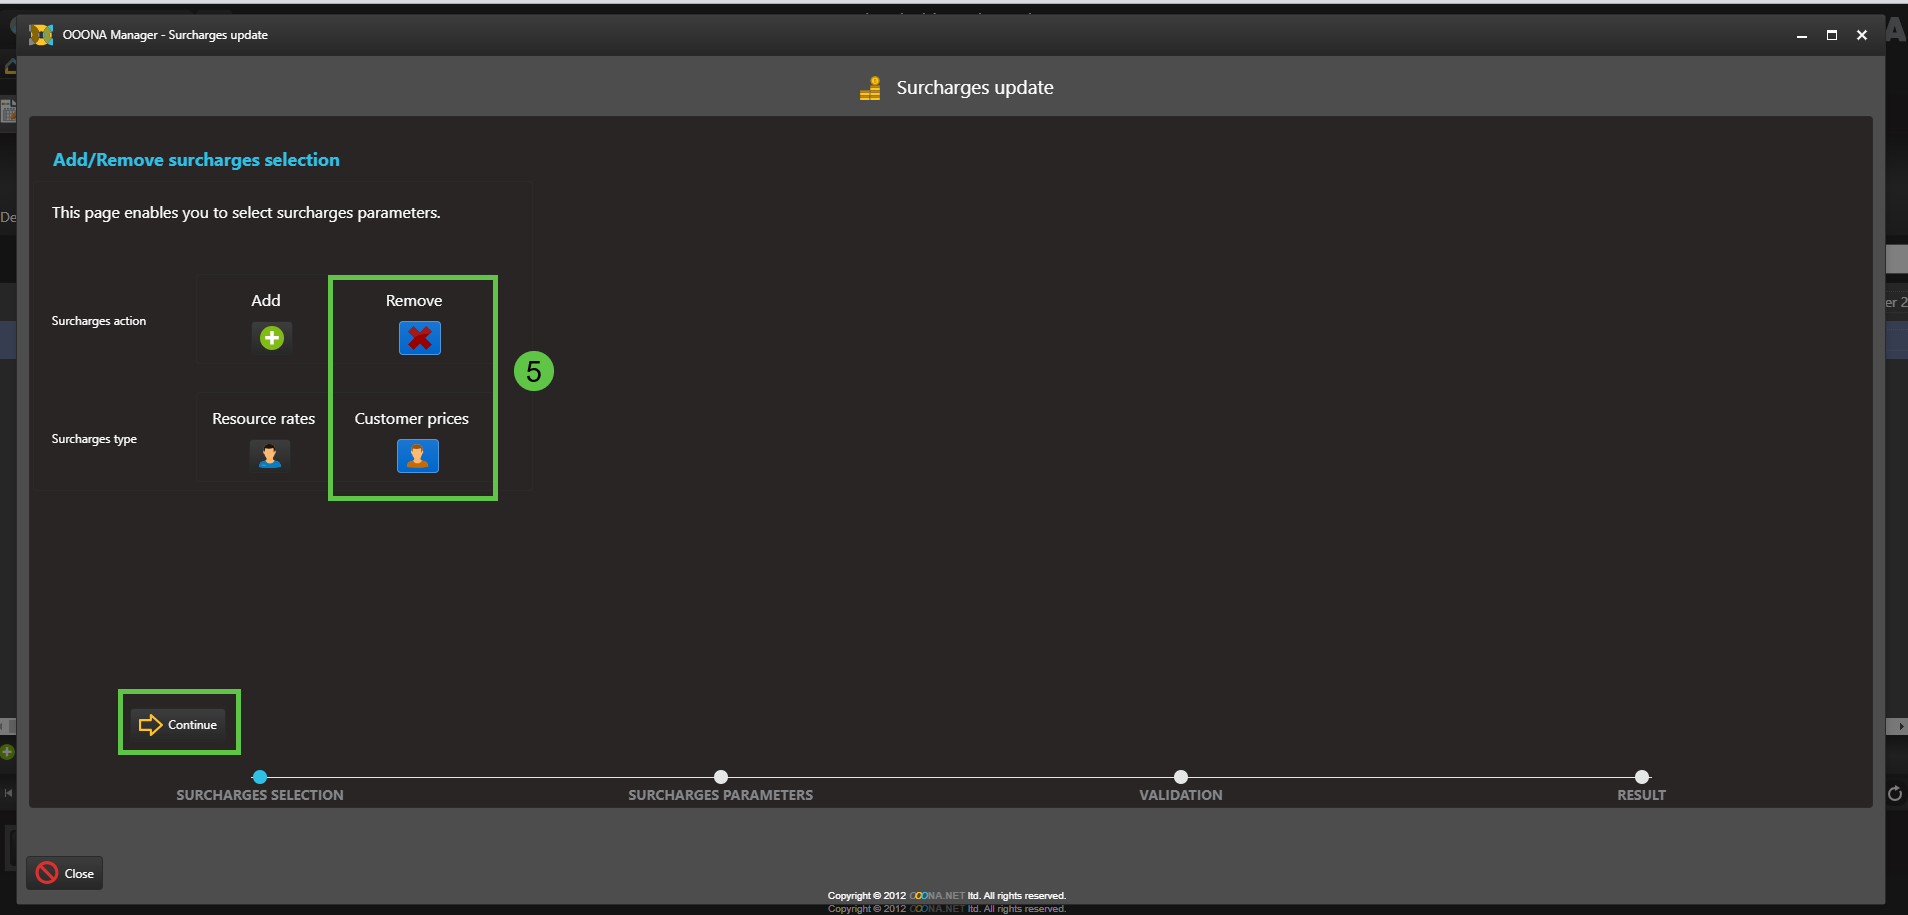Maximize the Surcharges update window

(x=1832, y=35)
